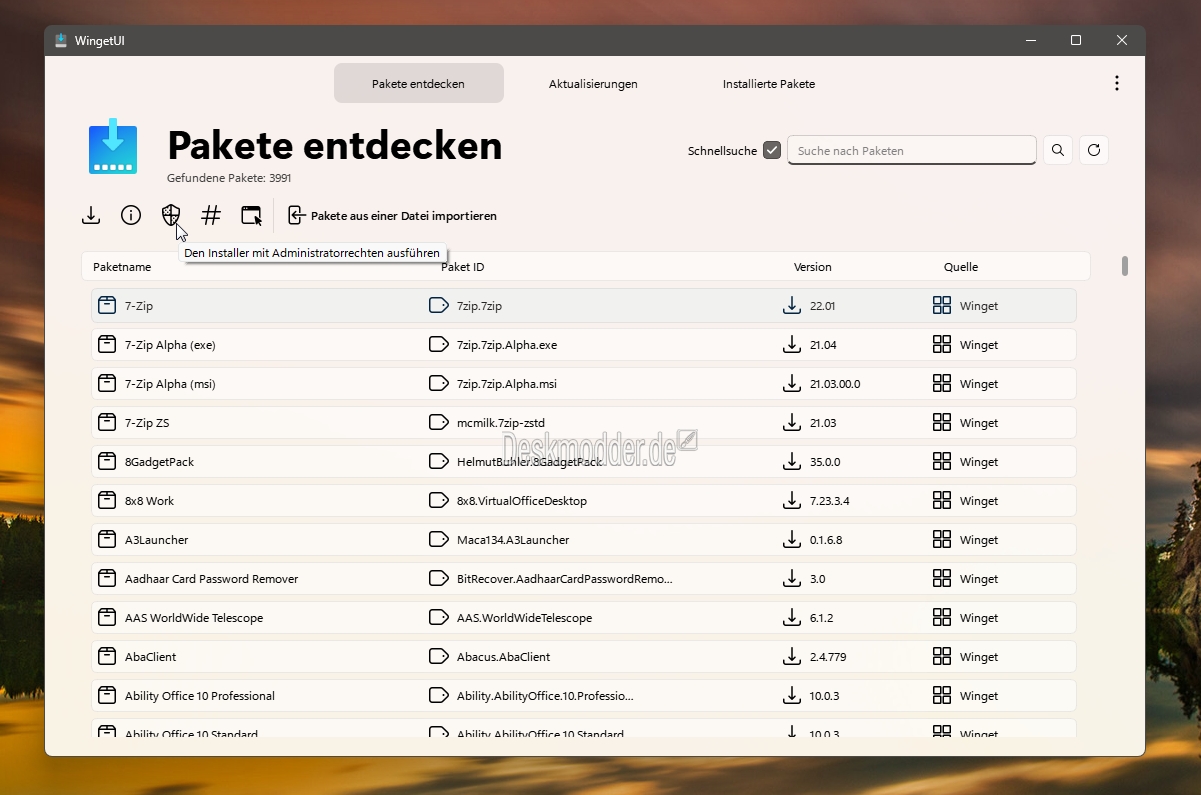
Task: Reload the package list with refresh icon
Action: tap(1094, 150)
